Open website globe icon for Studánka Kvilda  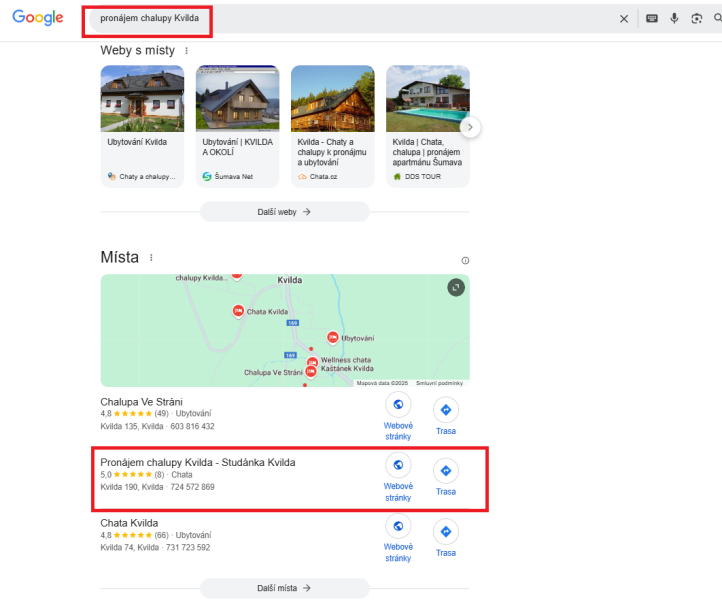[398, 465]
